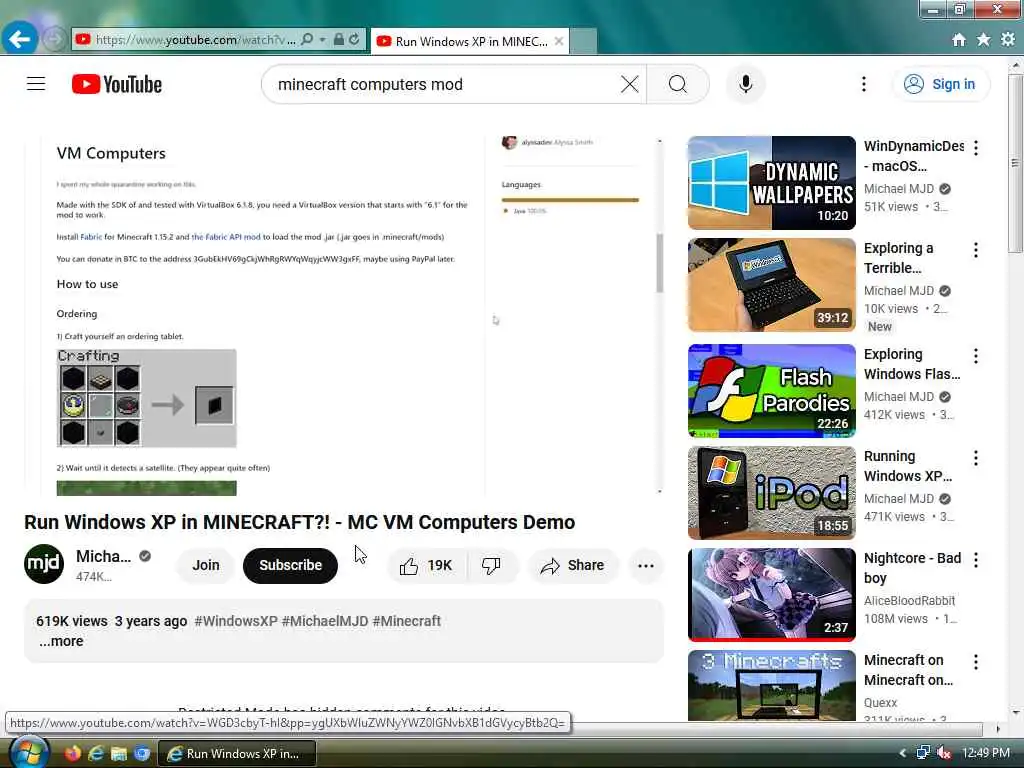Open WinDynamicDes video title
Image resolution: width=1024 pixels, height=768 pixels.
click(914, 156)
